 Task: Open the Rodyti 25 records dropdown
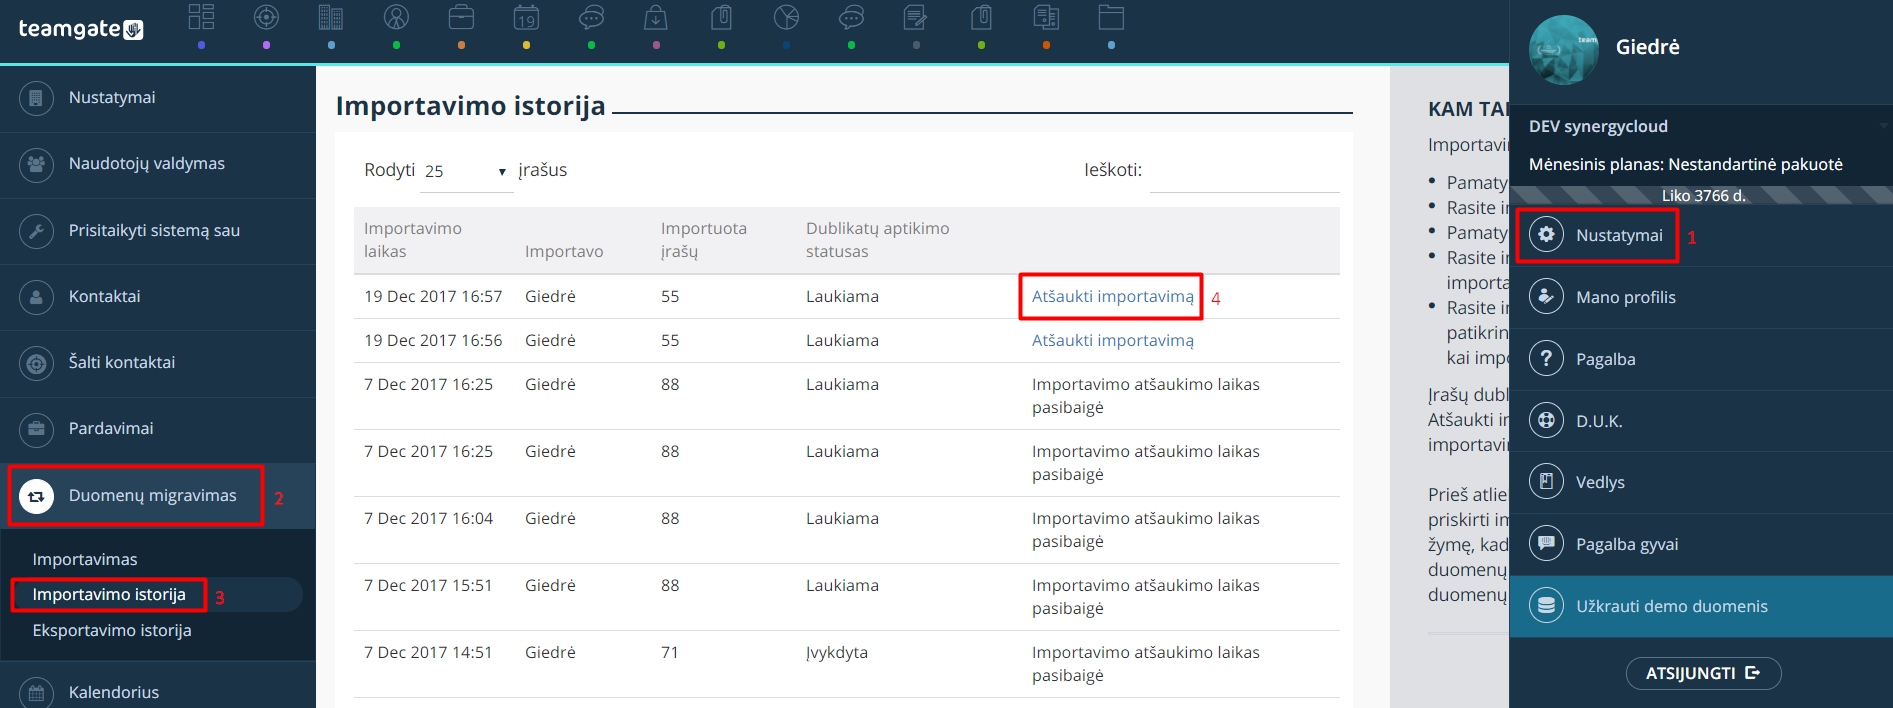click(467, 171)
